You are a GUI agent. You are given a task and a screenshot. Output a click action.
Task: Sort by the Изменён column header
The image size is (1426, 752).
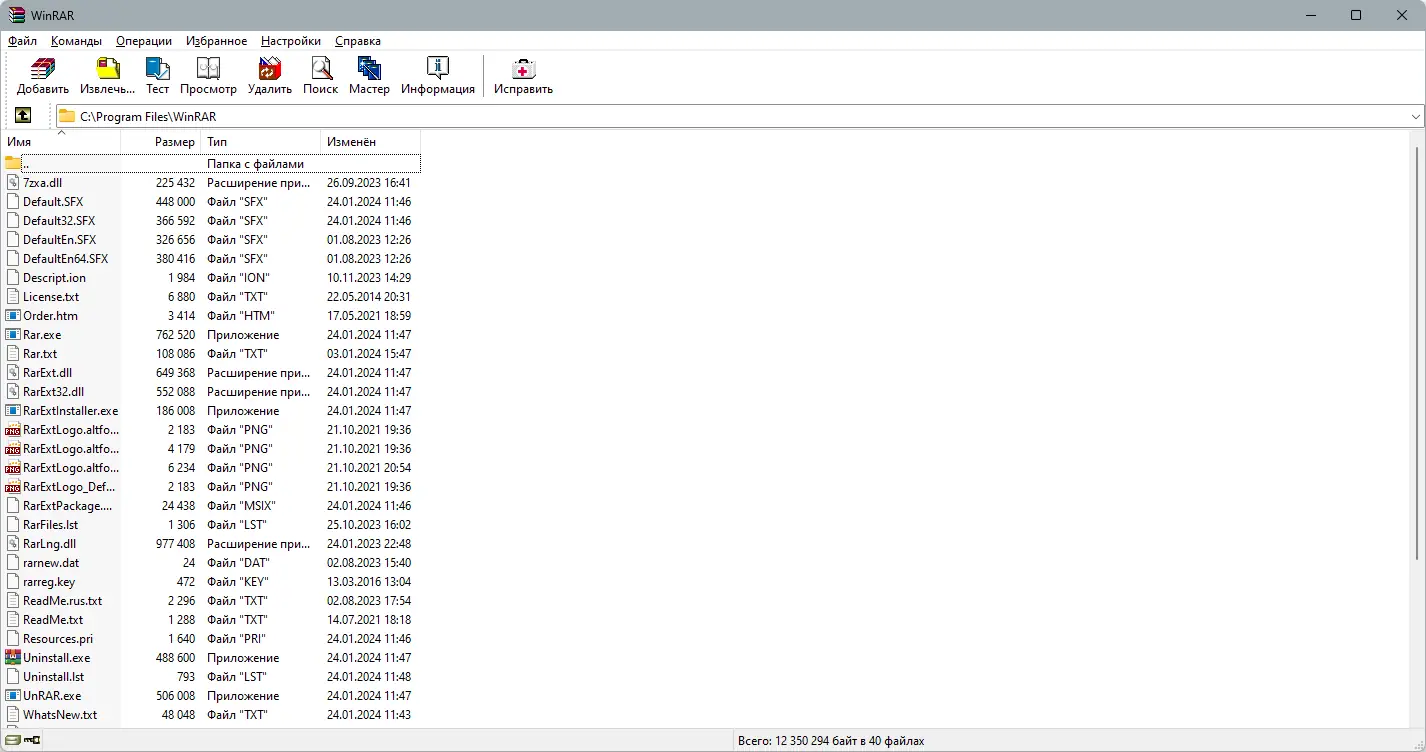pos(371,142)
